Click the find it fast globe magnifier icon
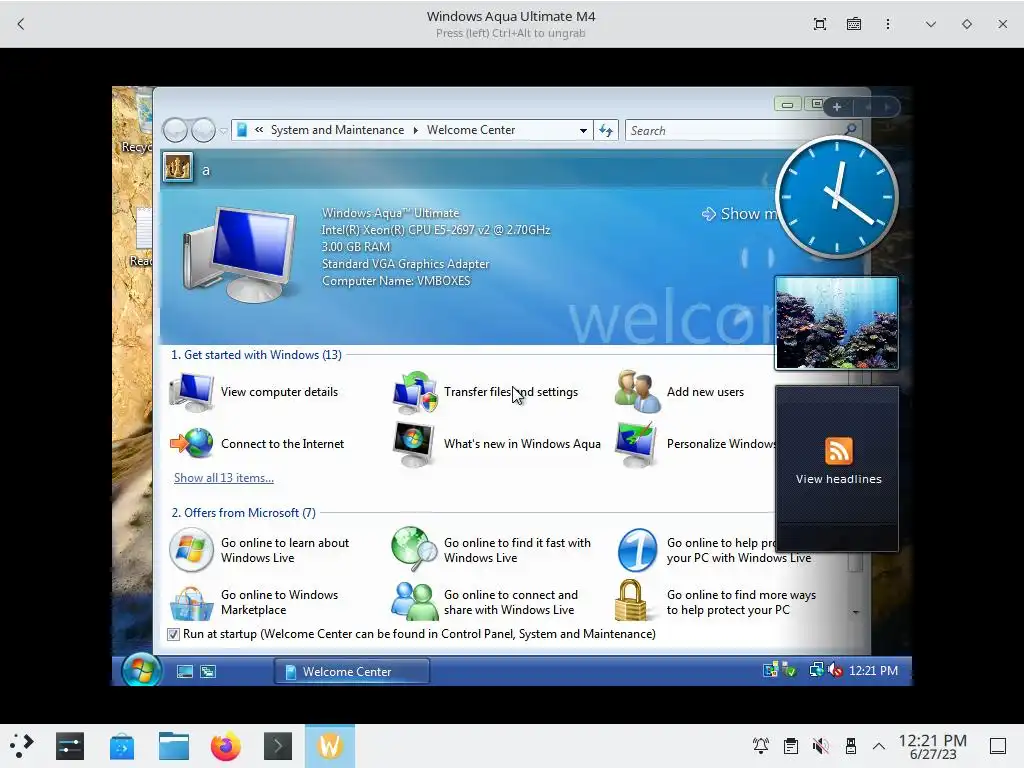Image resolution: width=1024 pixels, height=768 pixels. click(414, 549)
